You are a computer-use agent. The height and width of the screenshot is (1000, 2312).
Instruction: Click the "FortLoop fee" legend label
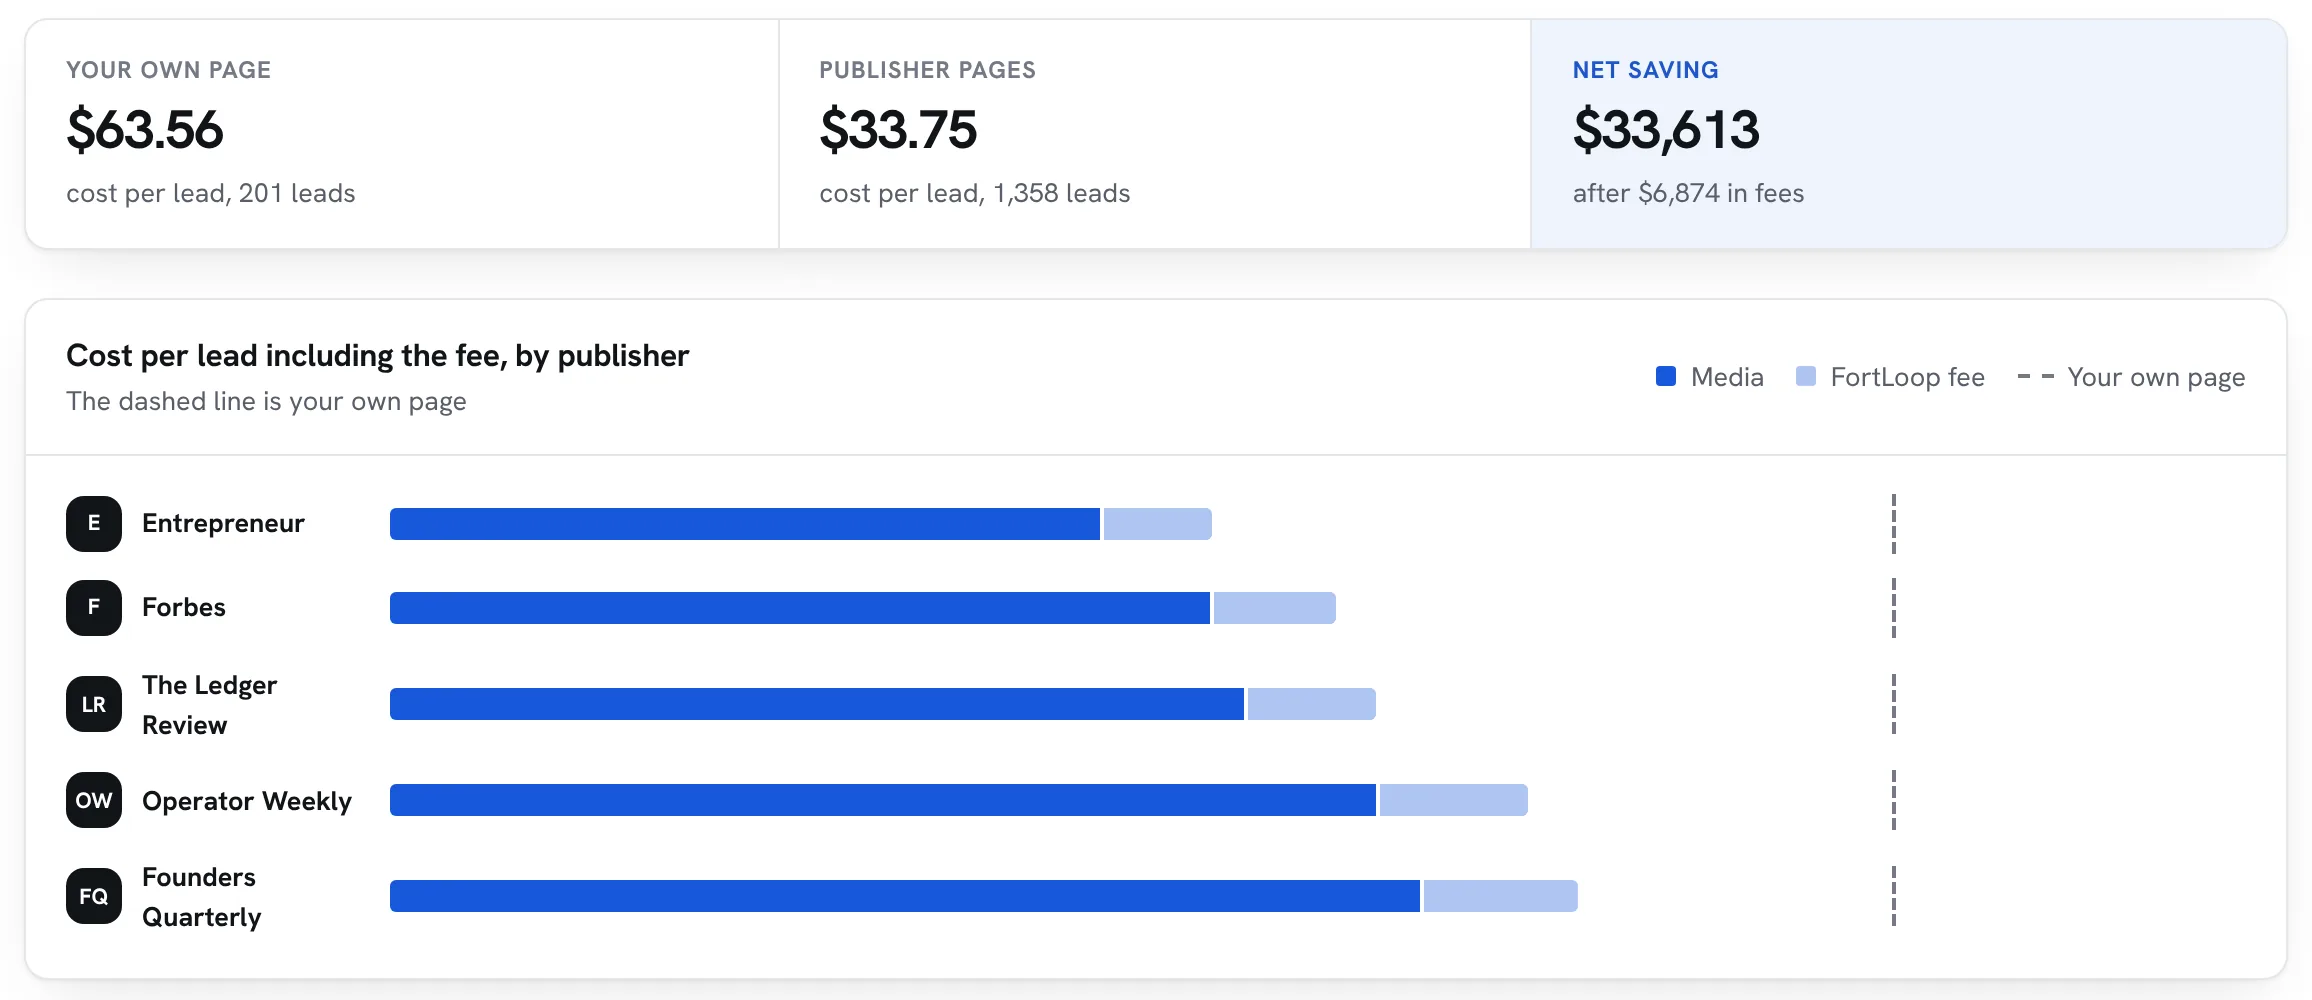coord(1908,377)
